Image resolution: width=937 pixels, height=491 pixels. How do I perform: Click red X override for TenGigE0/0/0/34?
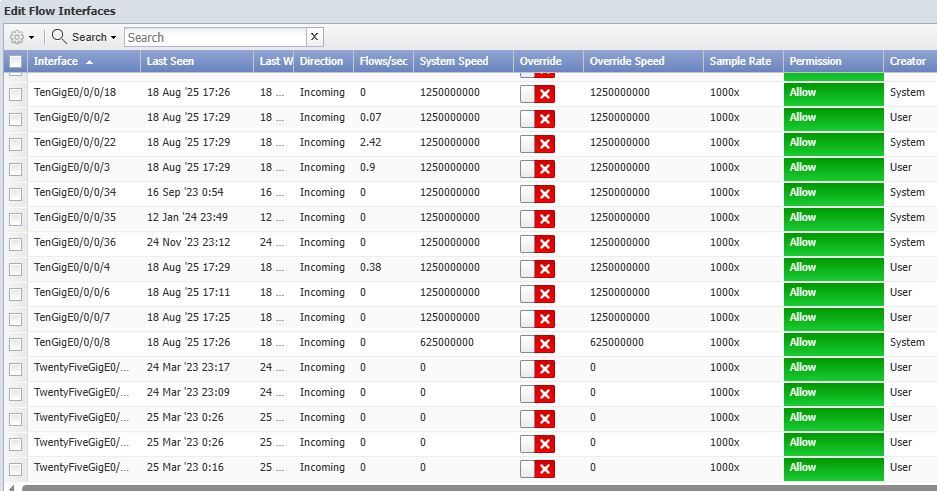(545, 194)
